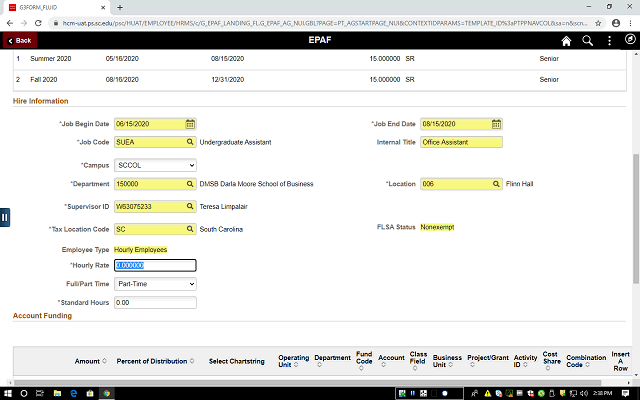The width and height of the screenshot is (640, 400).
Task: Expand the collapsed left side panel tab
Action: 5,217
